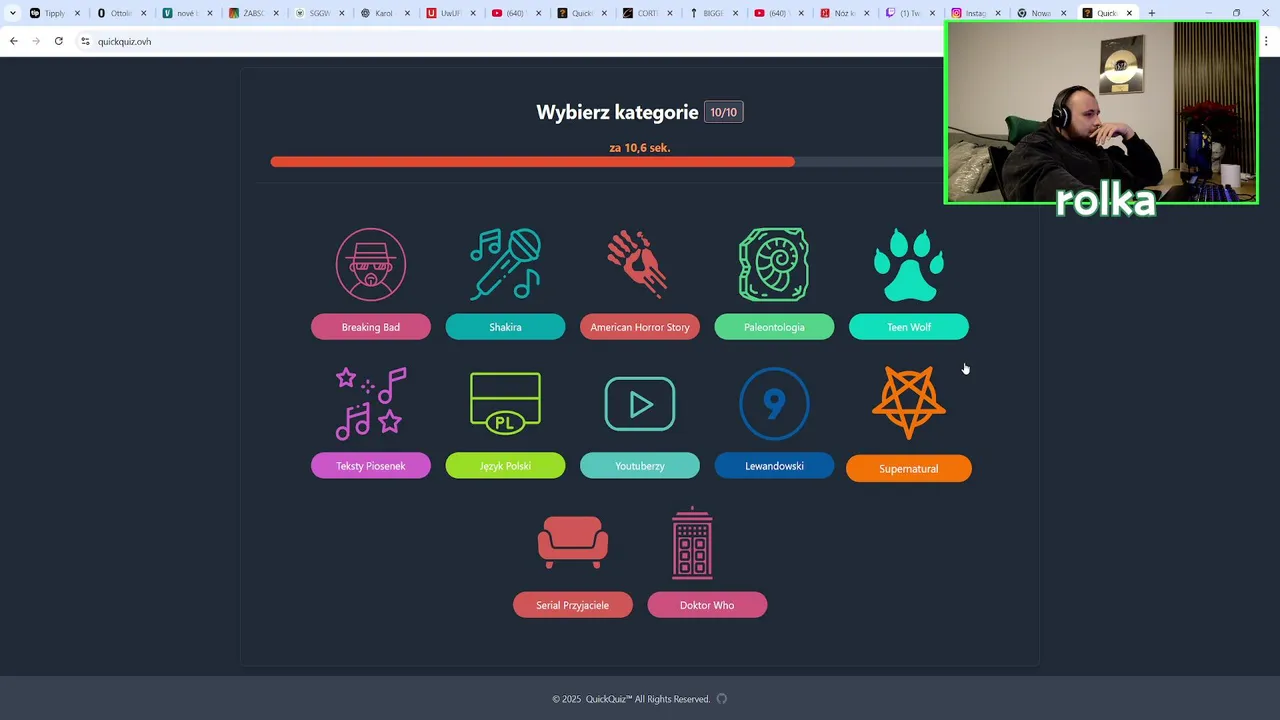Close the Instagram tab
The width and height of the screenshot is (1280, 720).
coord(998,13)
